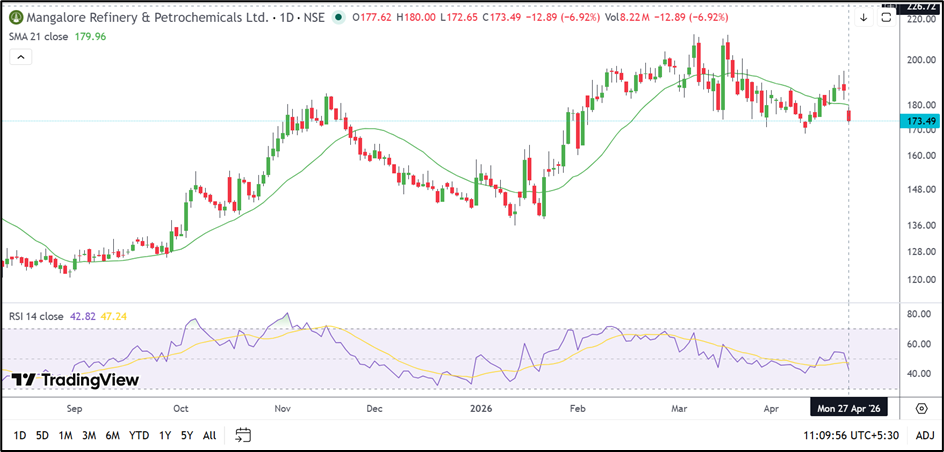Image resolution: width=944 pixels, height=452 pixels.
Task: Switch to 1M time range
Action: (x=66, y=435)
